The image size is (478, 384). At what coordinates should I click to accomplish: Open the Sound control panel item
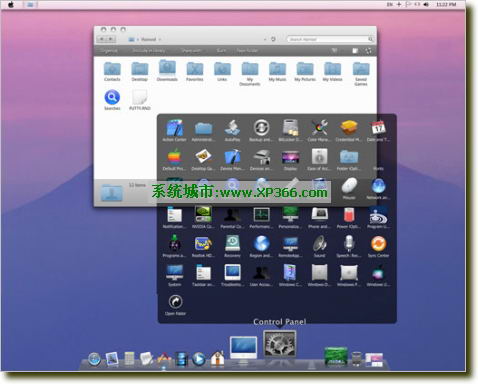pyautogui.click(x=319, y=247)
